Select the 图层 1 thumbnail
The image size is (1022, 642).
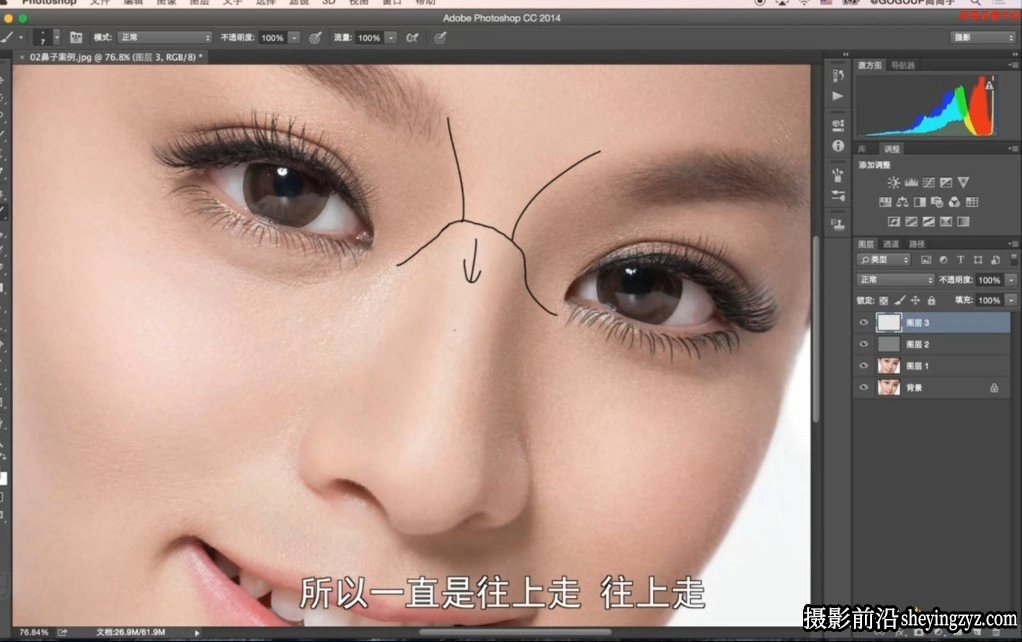888,366
